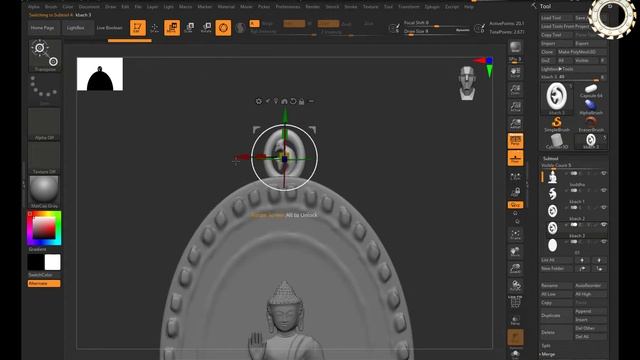Toggle eye icon of the white oval subtool

coord(604,242)
